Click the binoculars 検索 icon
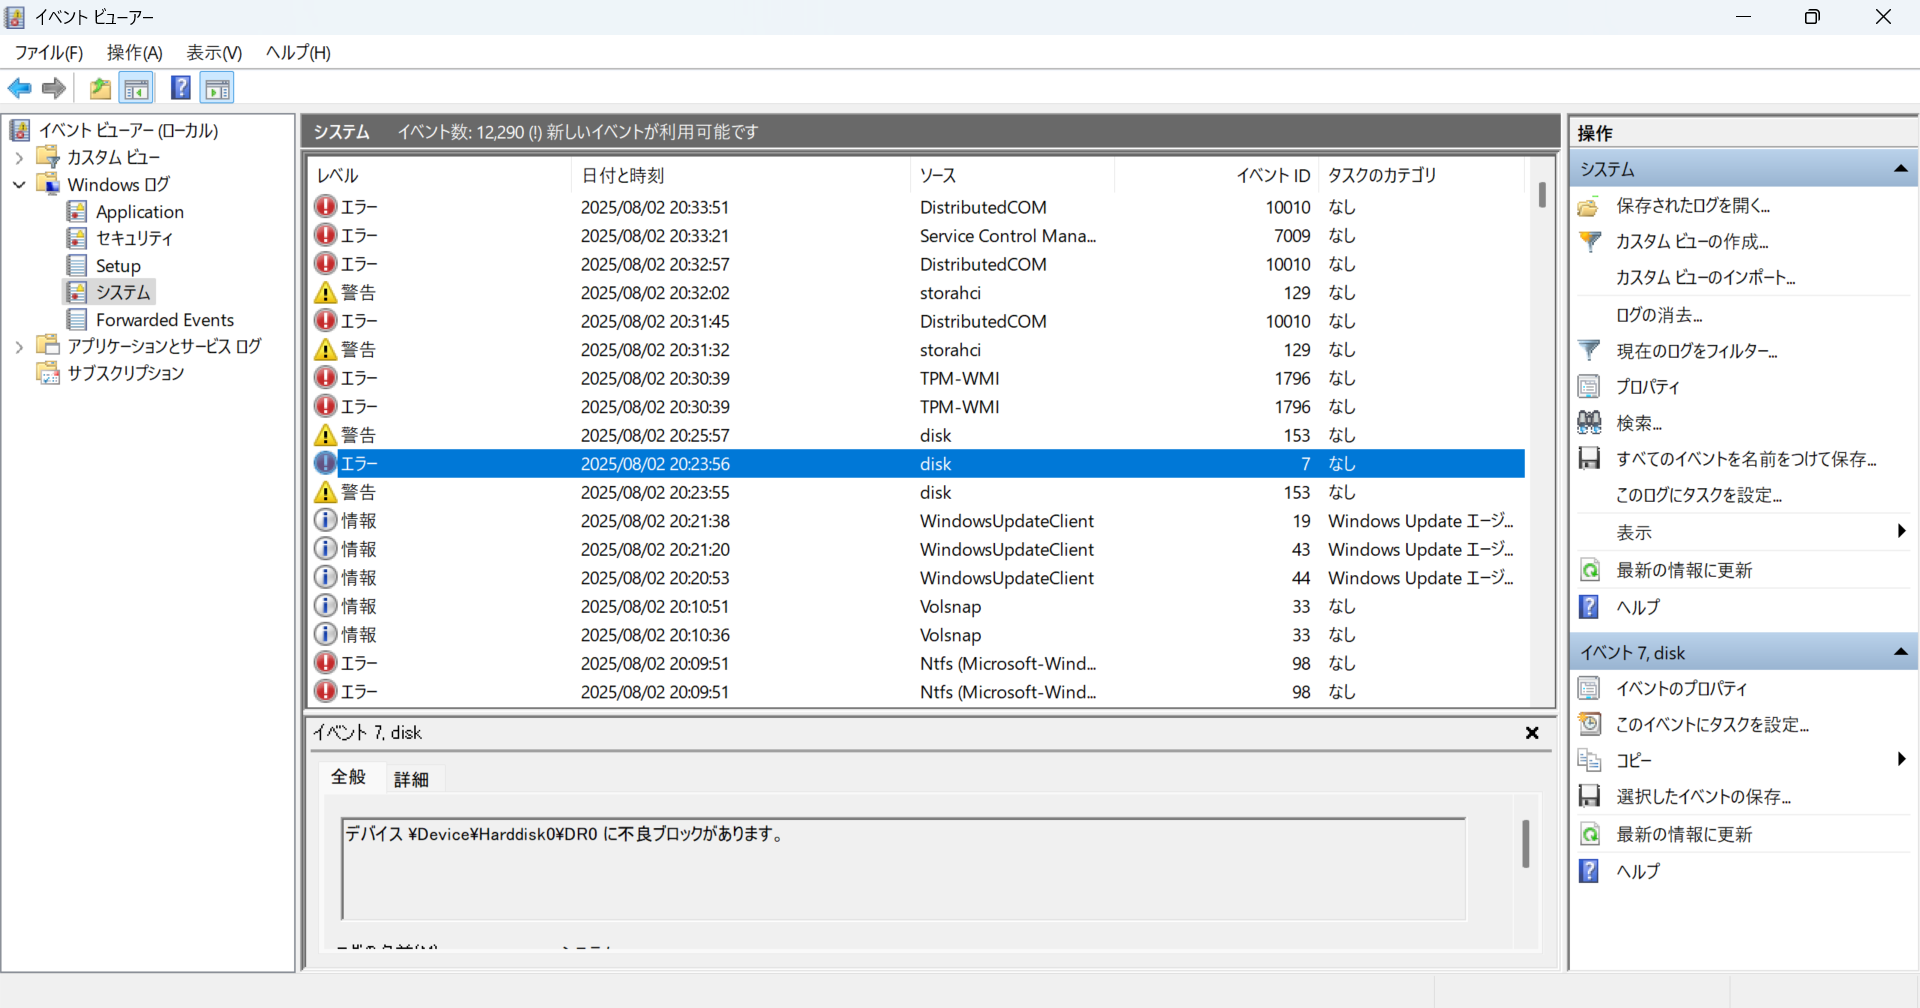This screenshot has width=1920, height=1008. (x=1589, y=423)
